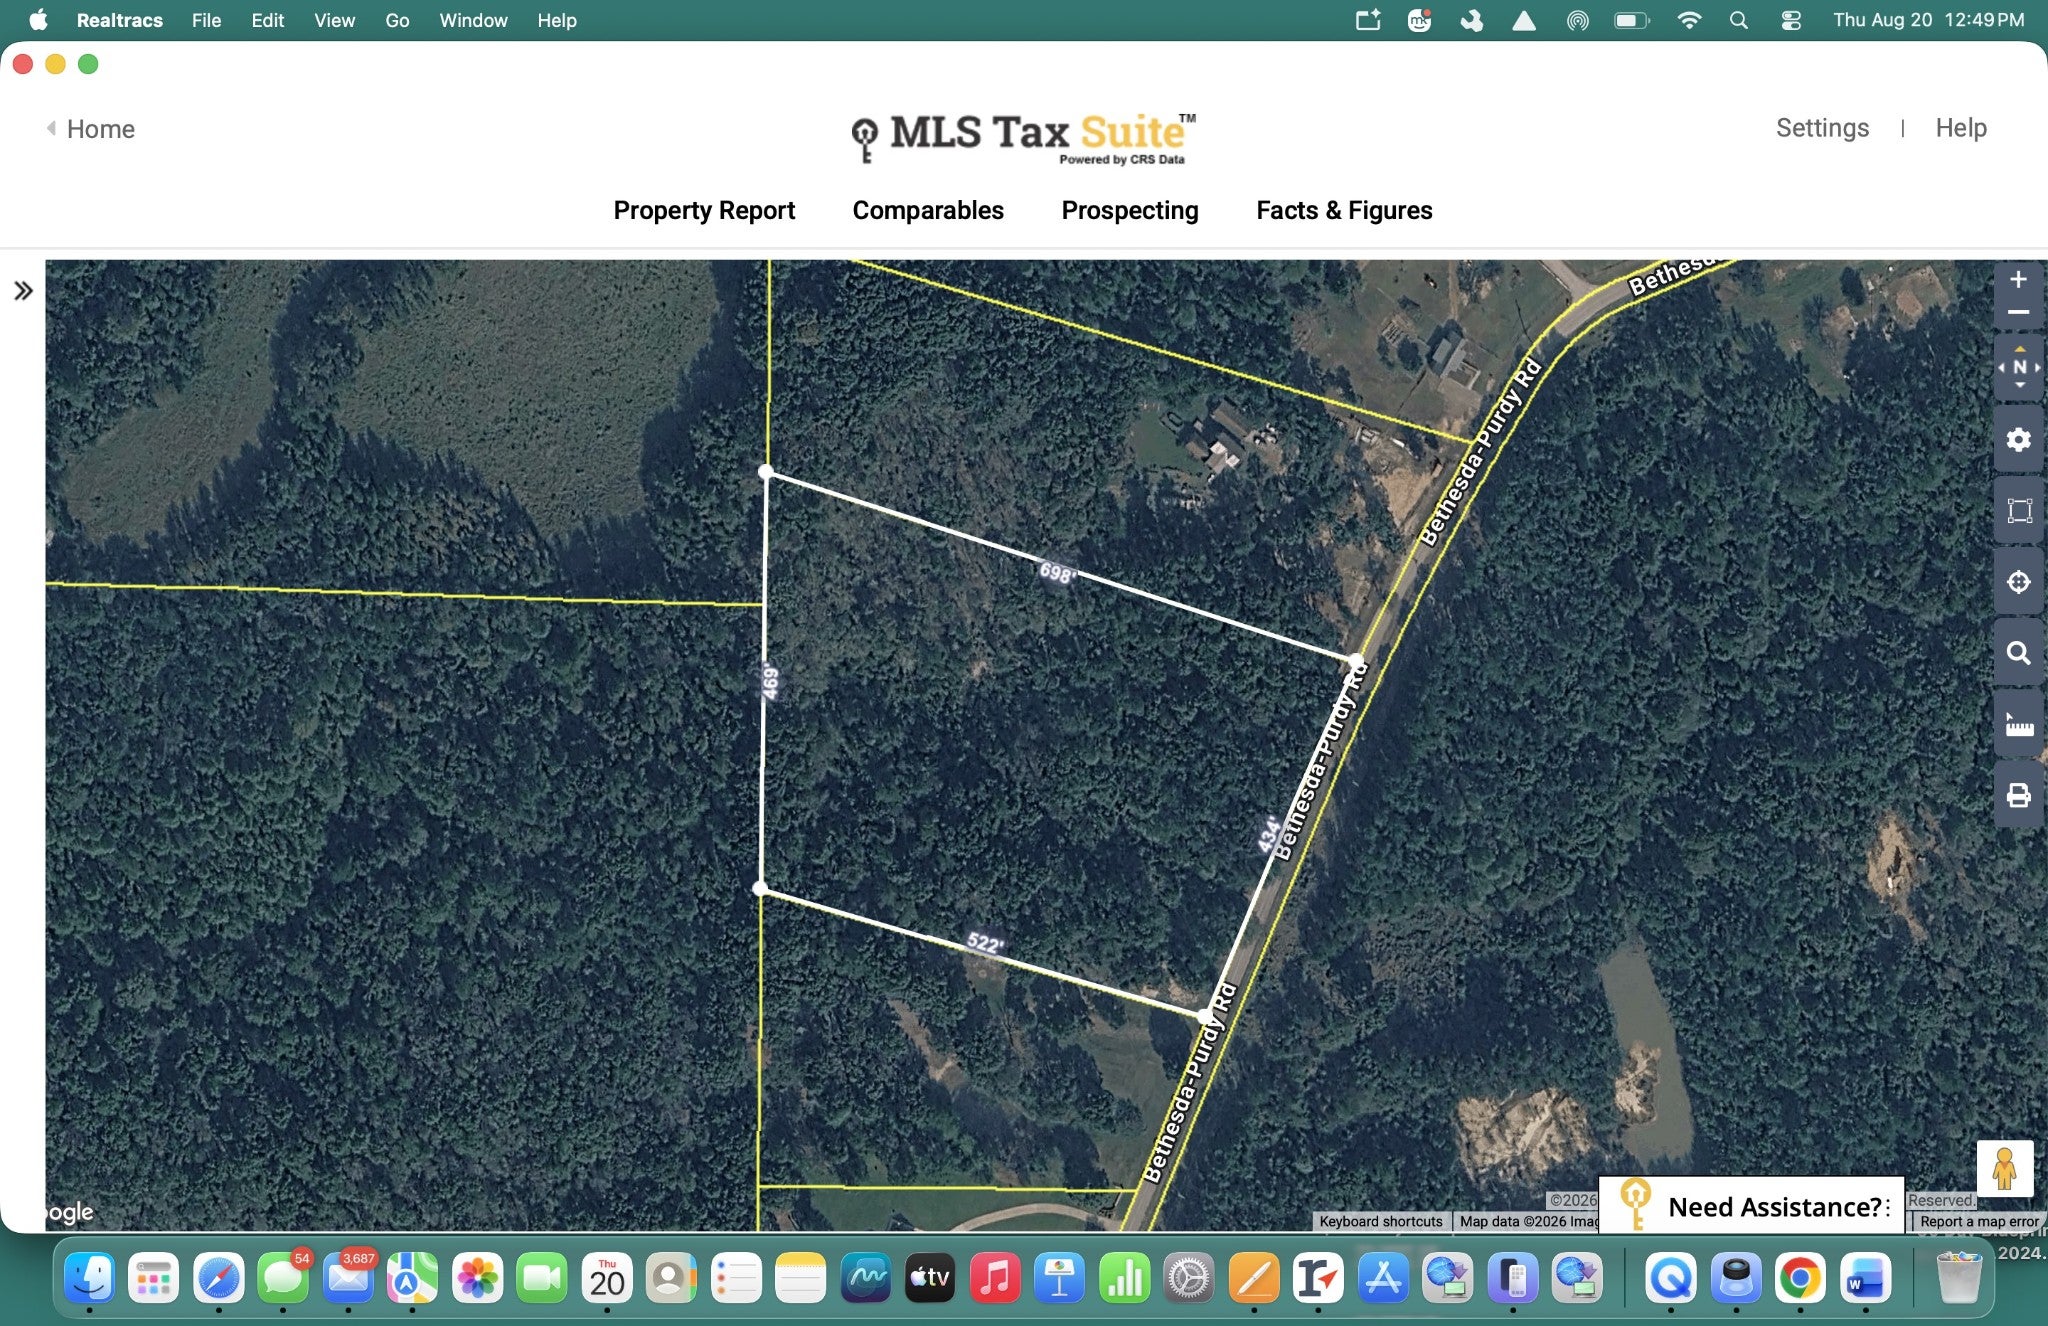Click the Need Assistance? chat widget
Viewport: 2048px width, 1326px height.
tap(1752, 1205)
